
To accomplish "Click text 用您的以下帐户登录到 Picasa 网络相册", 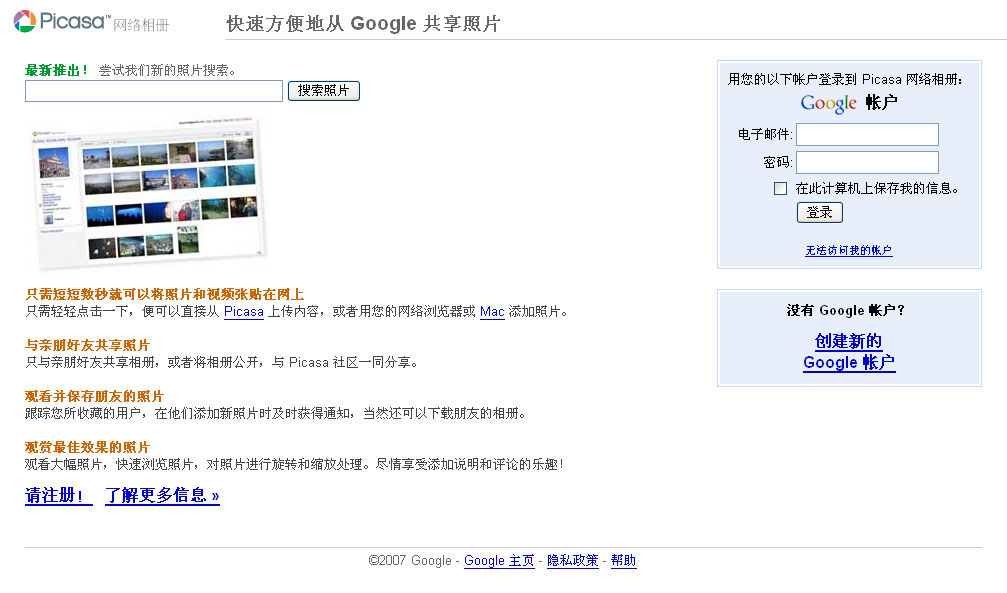I will [x=845, y=79].
